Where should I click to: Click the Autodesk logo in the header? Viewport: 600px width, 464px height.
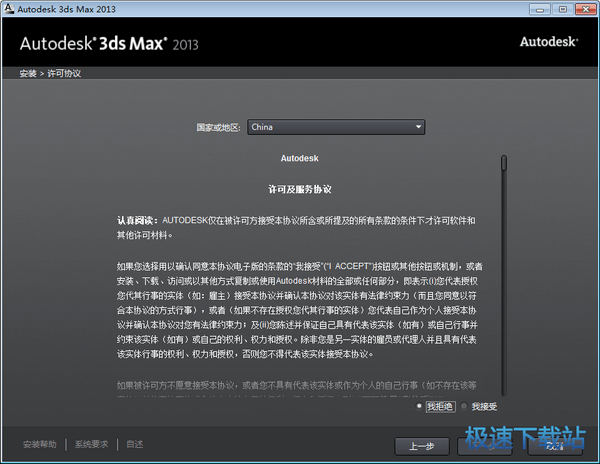549,42
